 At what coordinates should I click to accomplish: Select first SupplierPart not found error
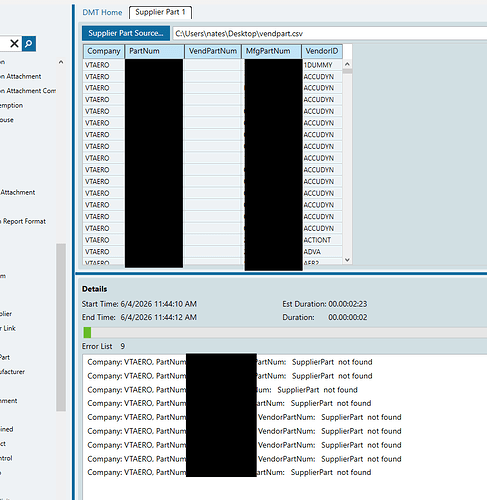pyautogui.click(x=230, y=362)
